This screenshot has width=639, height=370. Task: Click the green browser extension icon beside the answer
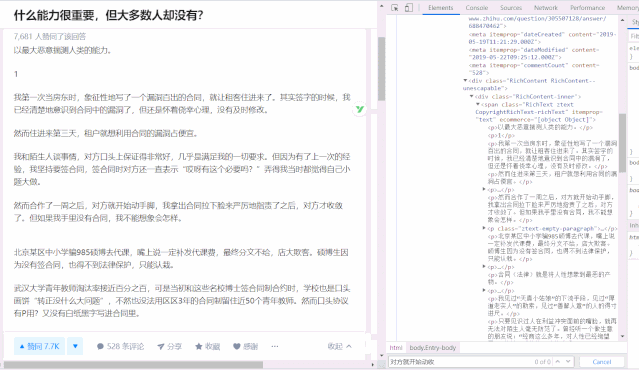click(x=359, y=109)
